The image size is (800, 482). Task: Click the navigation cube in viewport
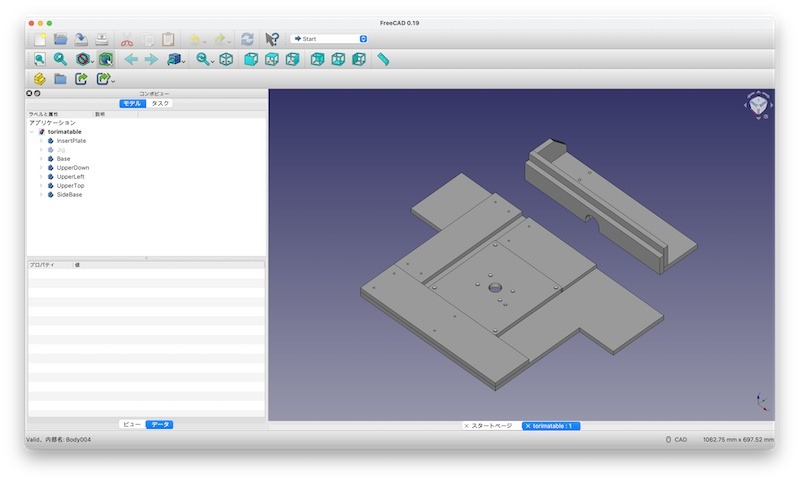point(757,105)
